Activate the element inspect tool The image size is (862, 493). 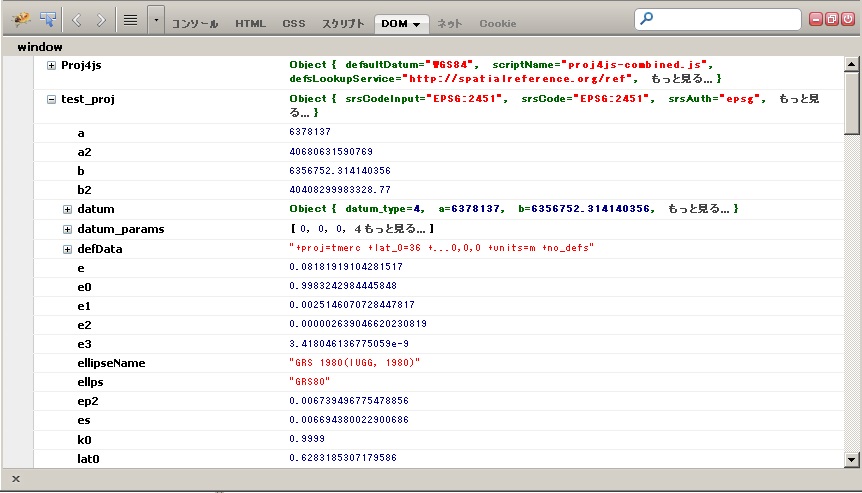coord(47,19)
